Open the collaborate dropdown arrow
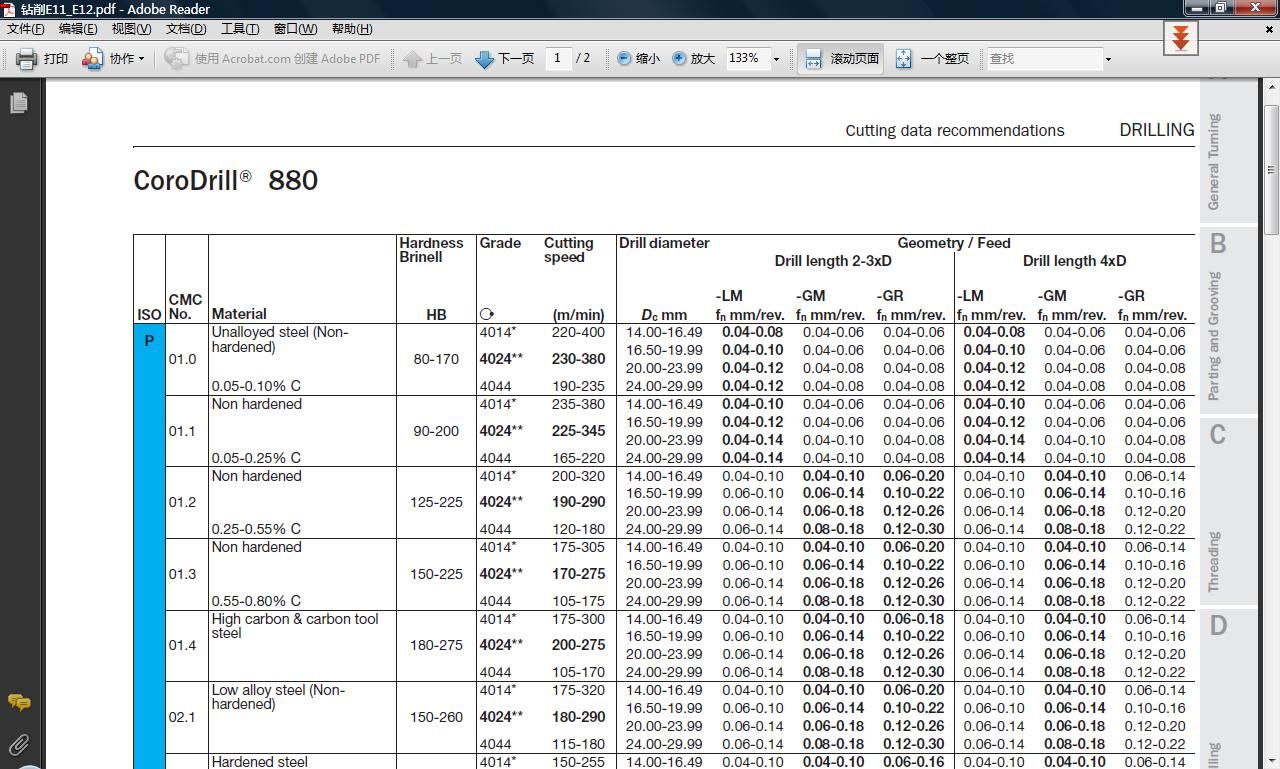 tap(141, 59)
